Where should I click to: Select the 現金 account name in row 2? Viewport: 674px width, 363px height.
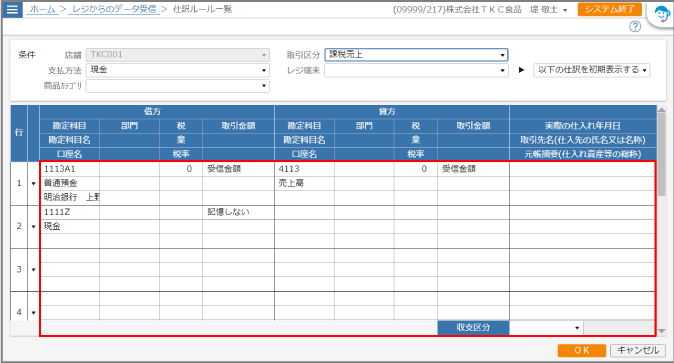click(70, 226)
